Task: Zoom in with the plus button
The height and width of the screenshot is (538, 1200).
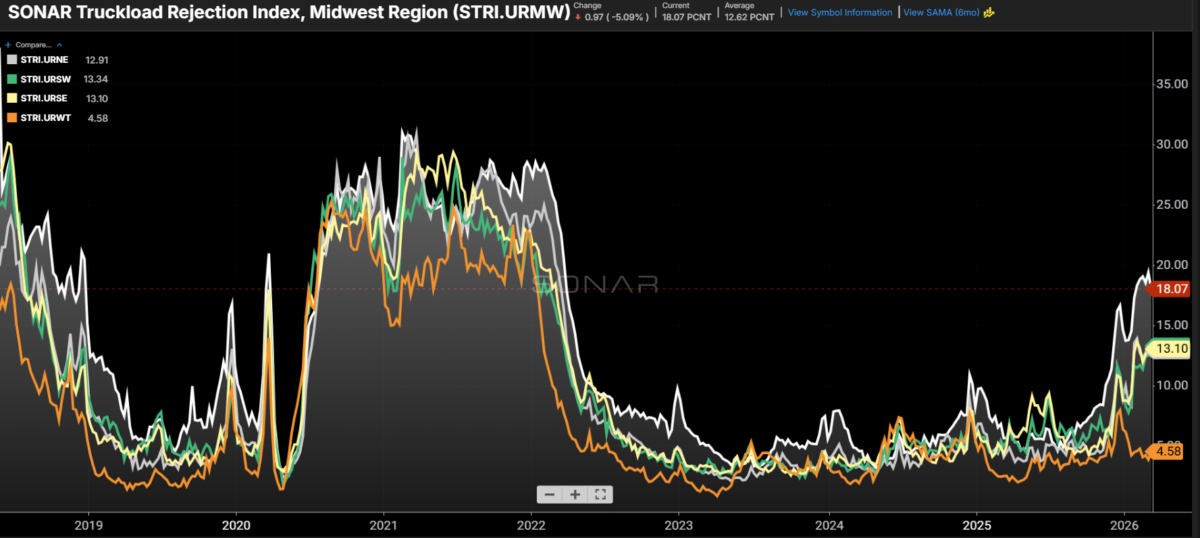Action: (x=576, y=494)
